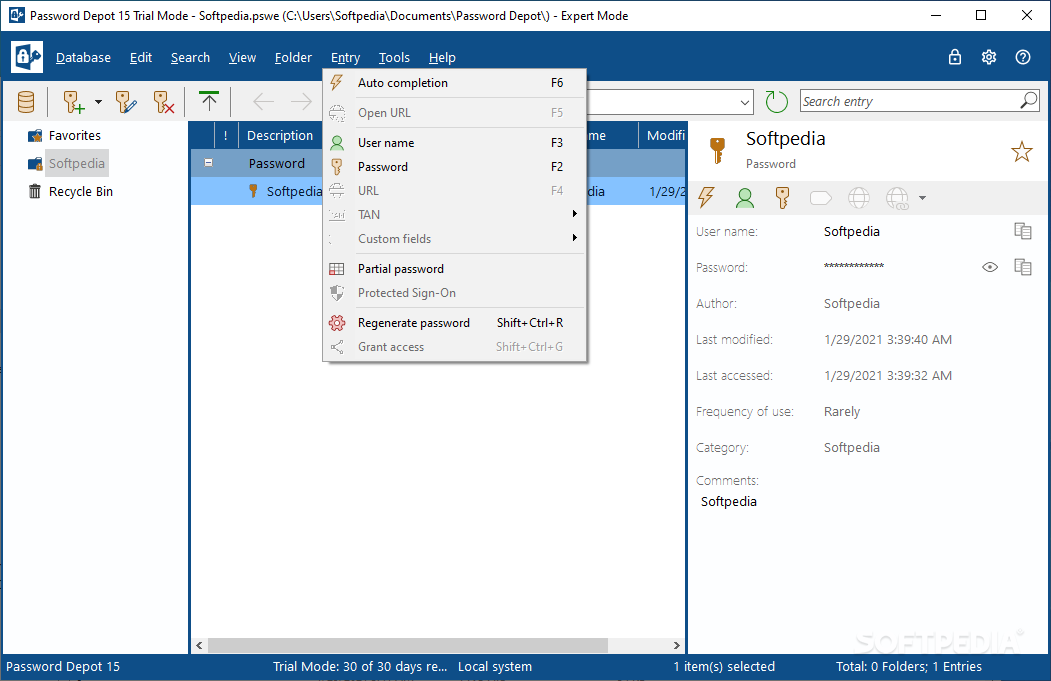Click the edit password key icon
Screen dimensions: 1051x681
pos(126,102)
